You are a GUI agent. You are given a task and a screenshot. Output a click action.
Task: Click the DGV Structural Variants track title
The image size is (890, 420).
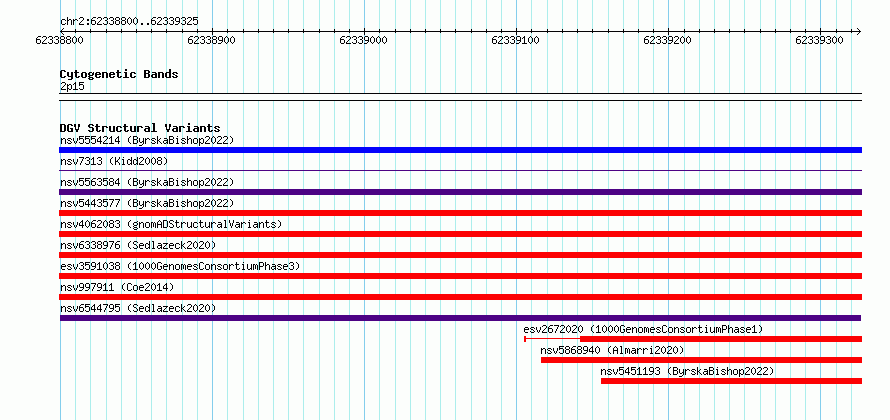pos(140,128)
